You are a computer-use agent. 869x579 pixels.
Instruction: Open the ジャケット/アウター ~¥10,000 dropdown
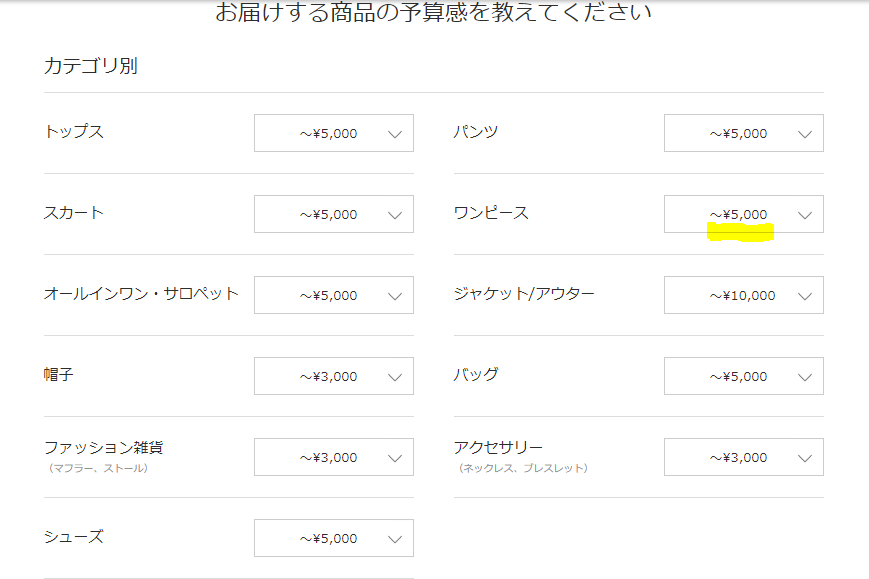coord(743,295)
